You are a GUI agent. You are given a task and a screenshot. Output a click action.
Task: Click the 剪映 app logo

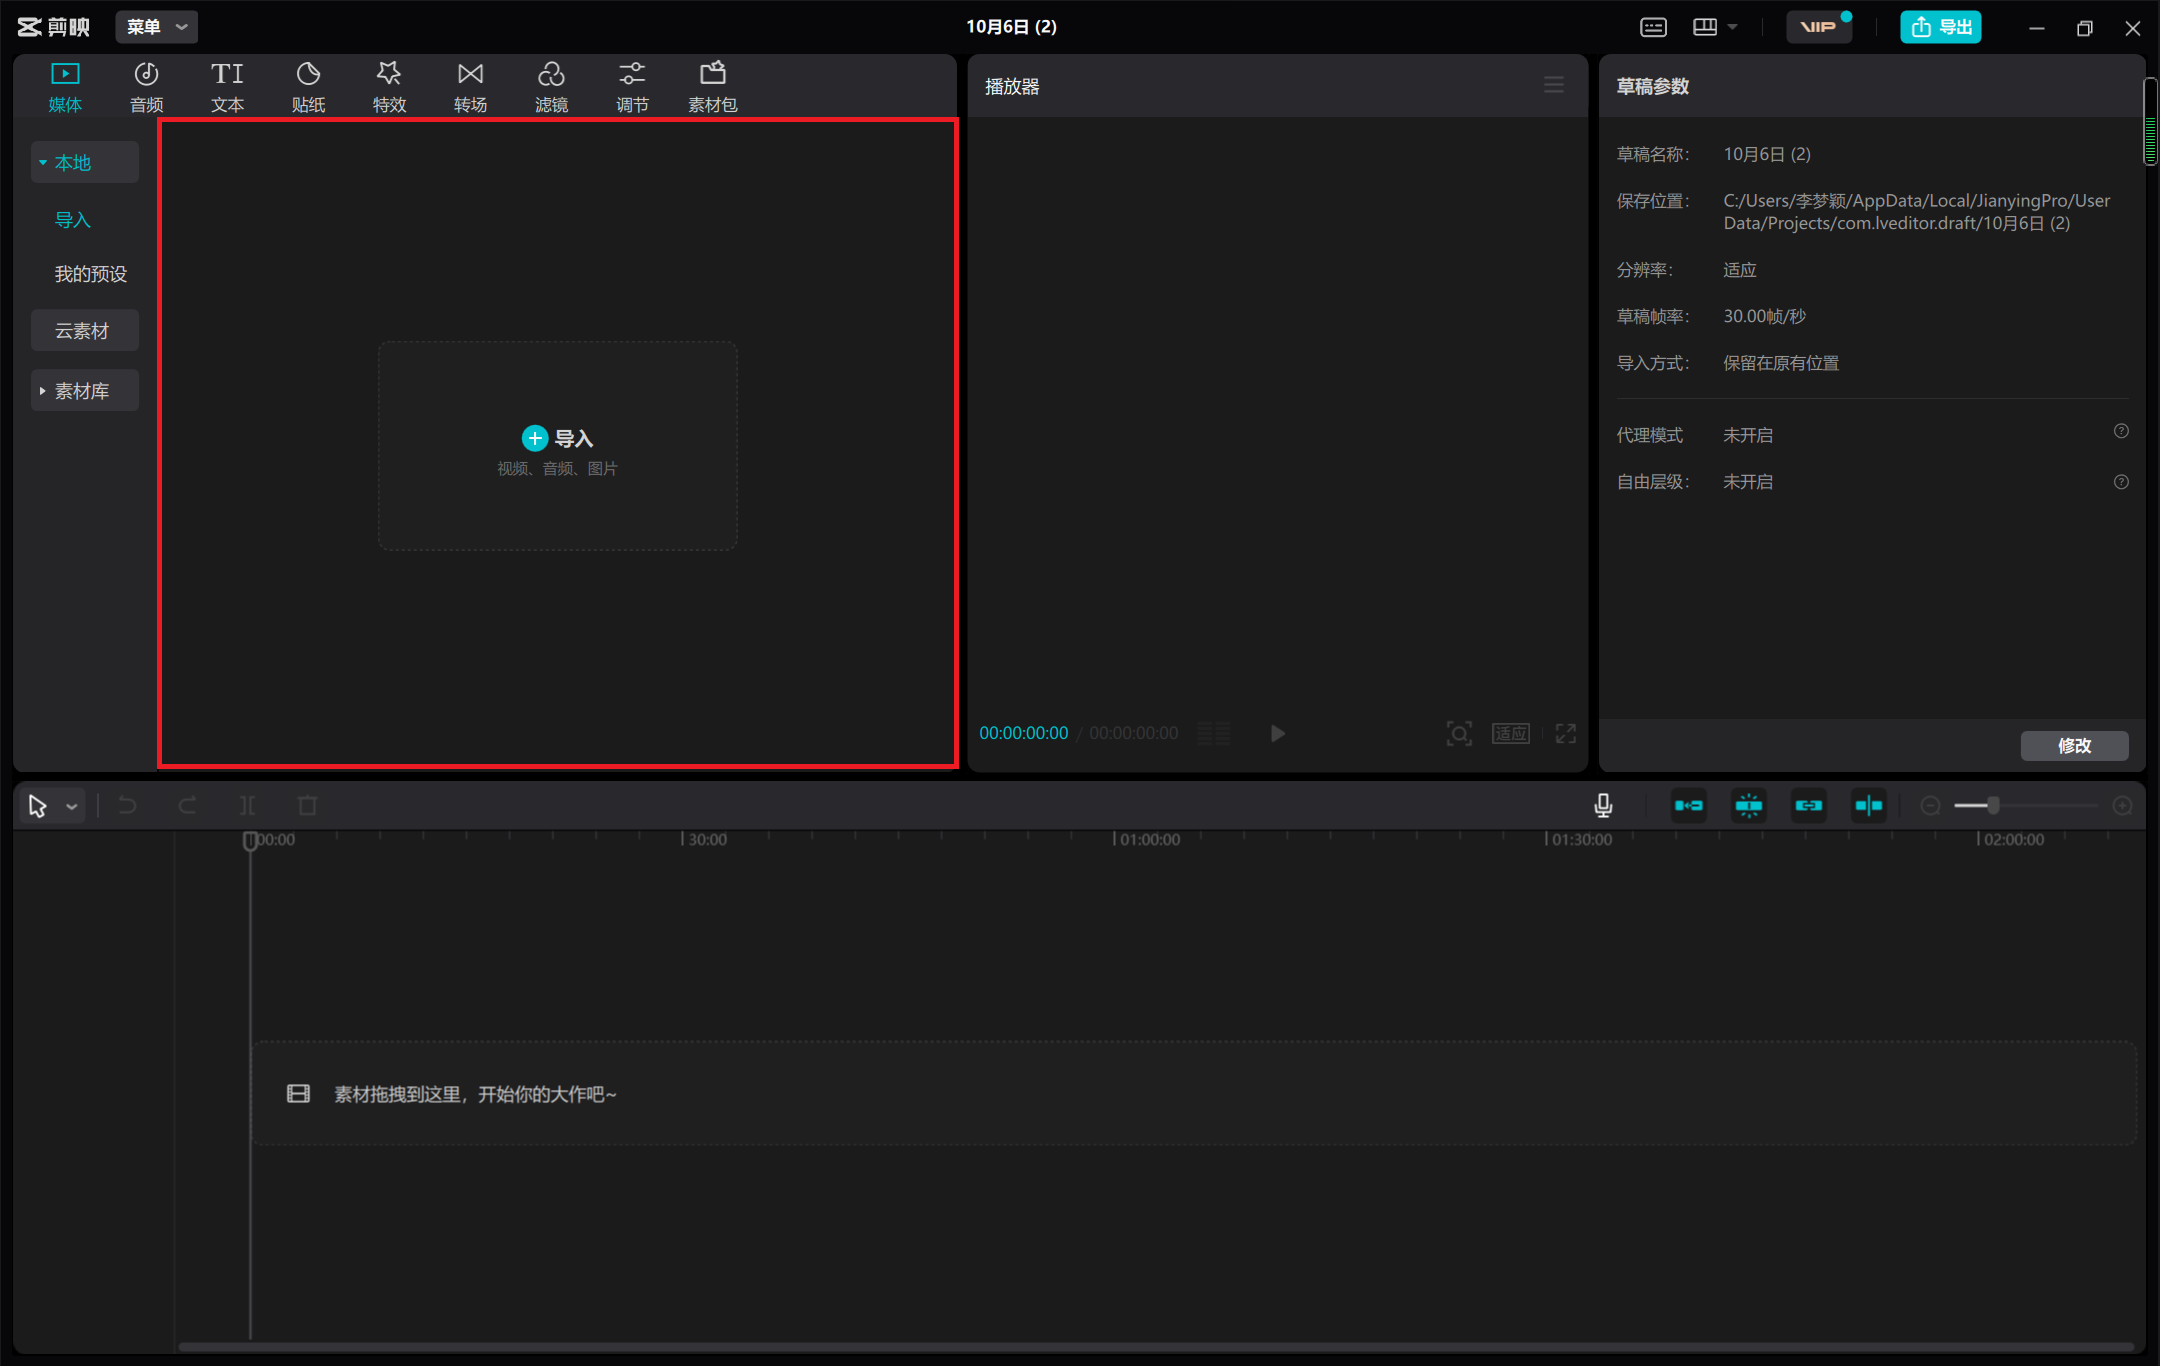pos(54,27)
